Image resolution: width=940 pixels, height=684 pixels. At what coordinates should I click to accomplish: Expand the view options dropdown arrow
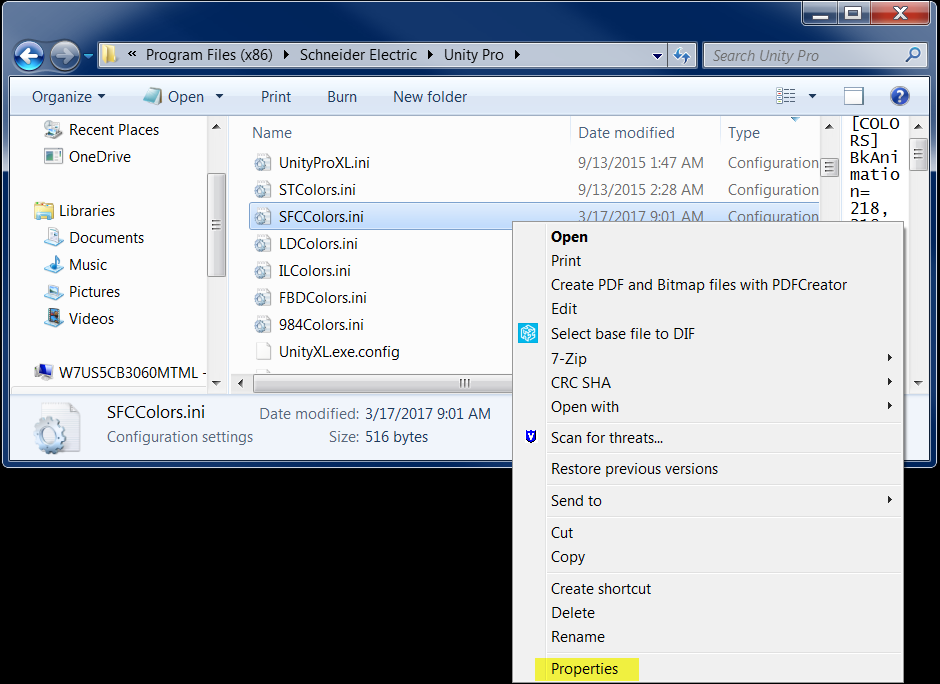(812, 96)
